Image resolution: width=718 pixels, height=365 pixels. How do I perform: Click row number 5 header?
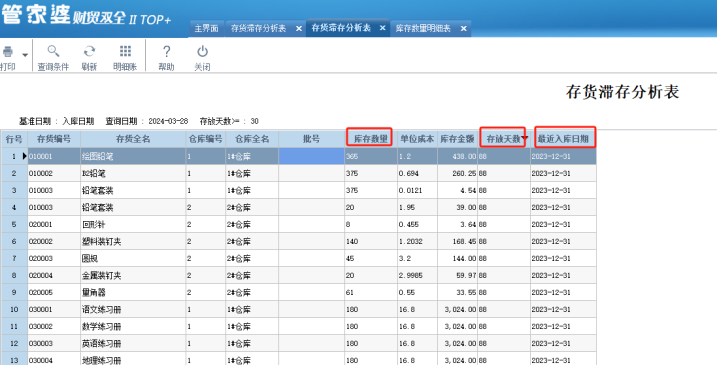click(14, 224)
